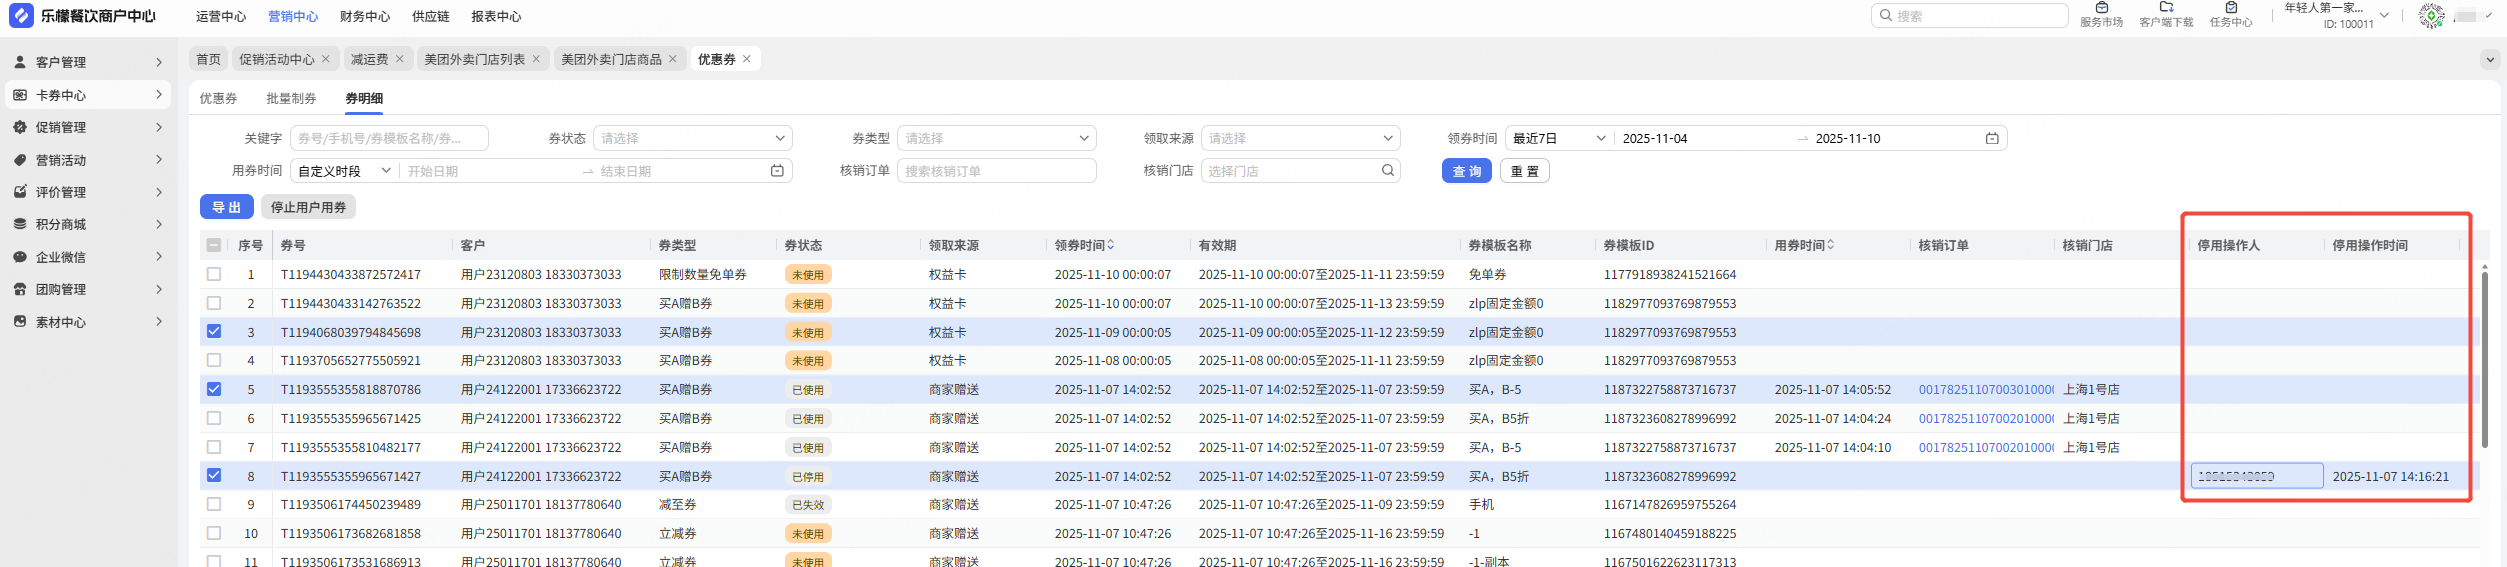Open the 自定义时段 dropdown
2507x567 pixels.
tap(344, 171)
